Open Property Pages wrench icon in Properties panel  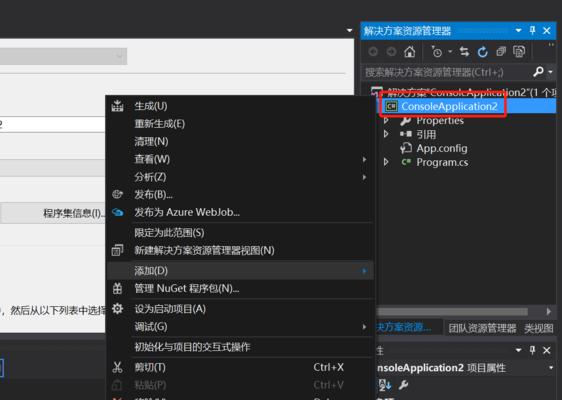[x=403, y=385]
